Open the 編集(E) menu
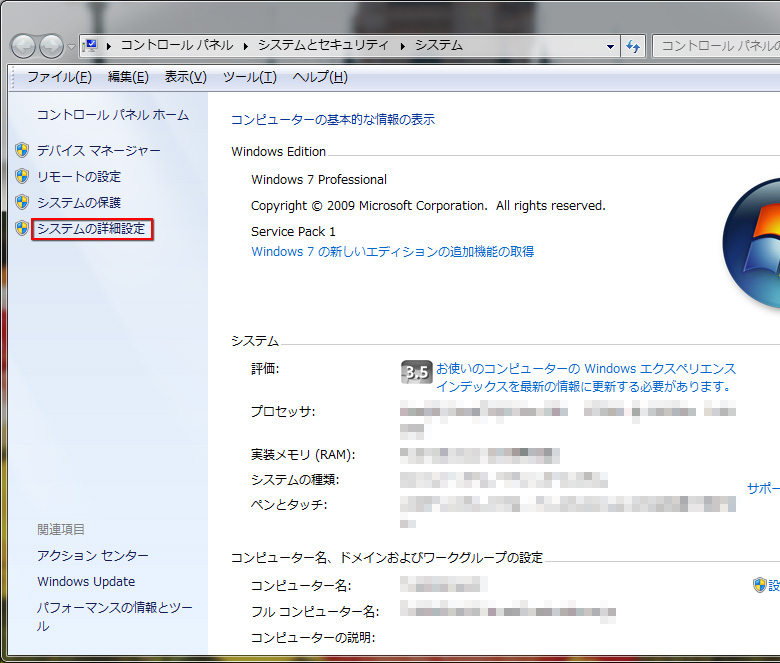Image resolution: width=780 pixels, height=663 pixels. tap(128, 77)
